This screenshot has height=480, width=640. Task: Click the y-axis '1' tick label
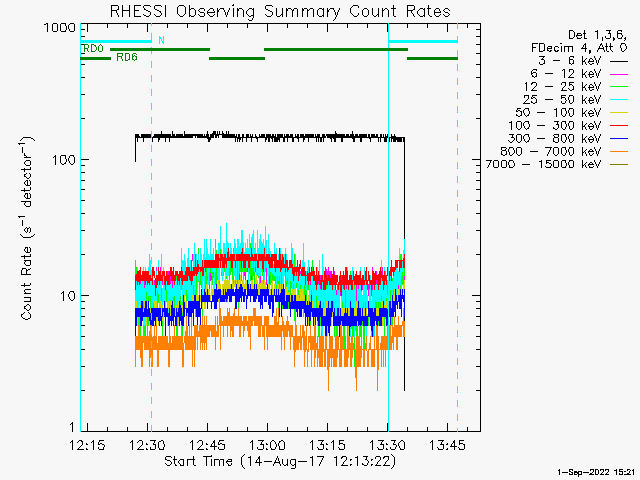click(72, 427)
